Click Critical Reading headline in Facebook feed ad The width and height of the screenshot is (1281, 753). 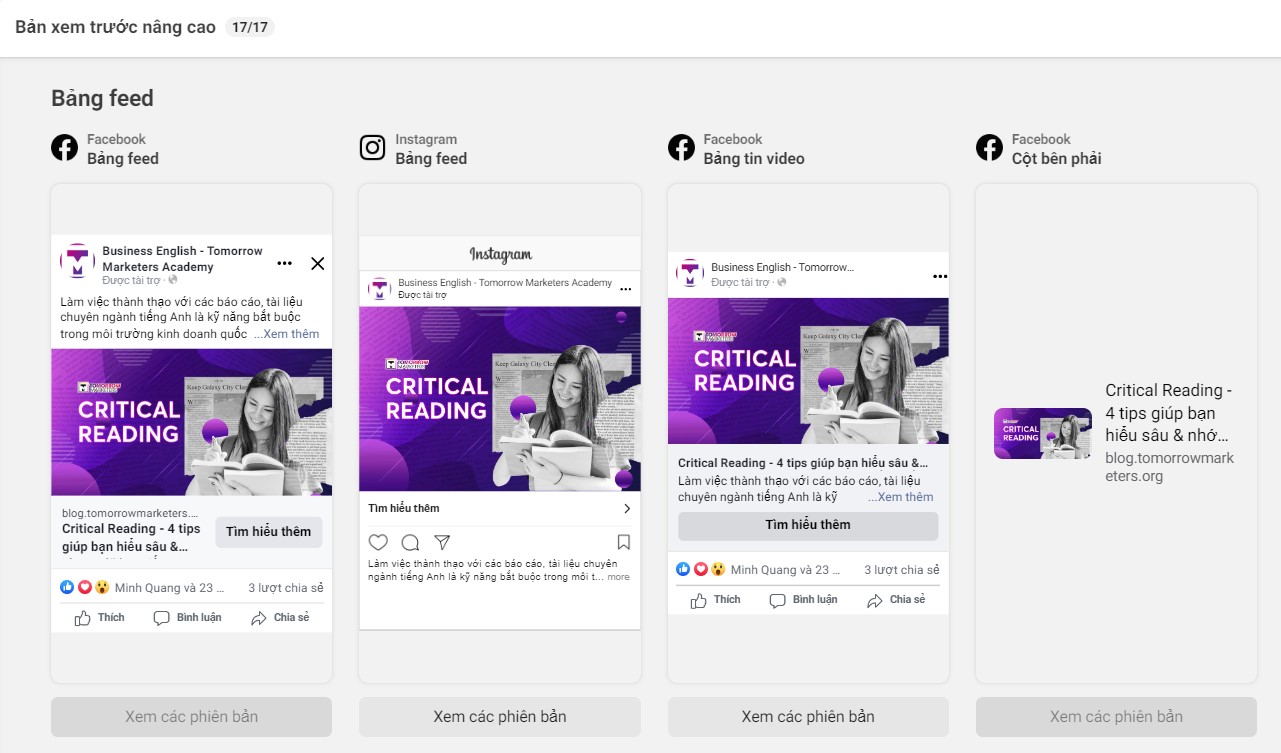coord(131,537)
